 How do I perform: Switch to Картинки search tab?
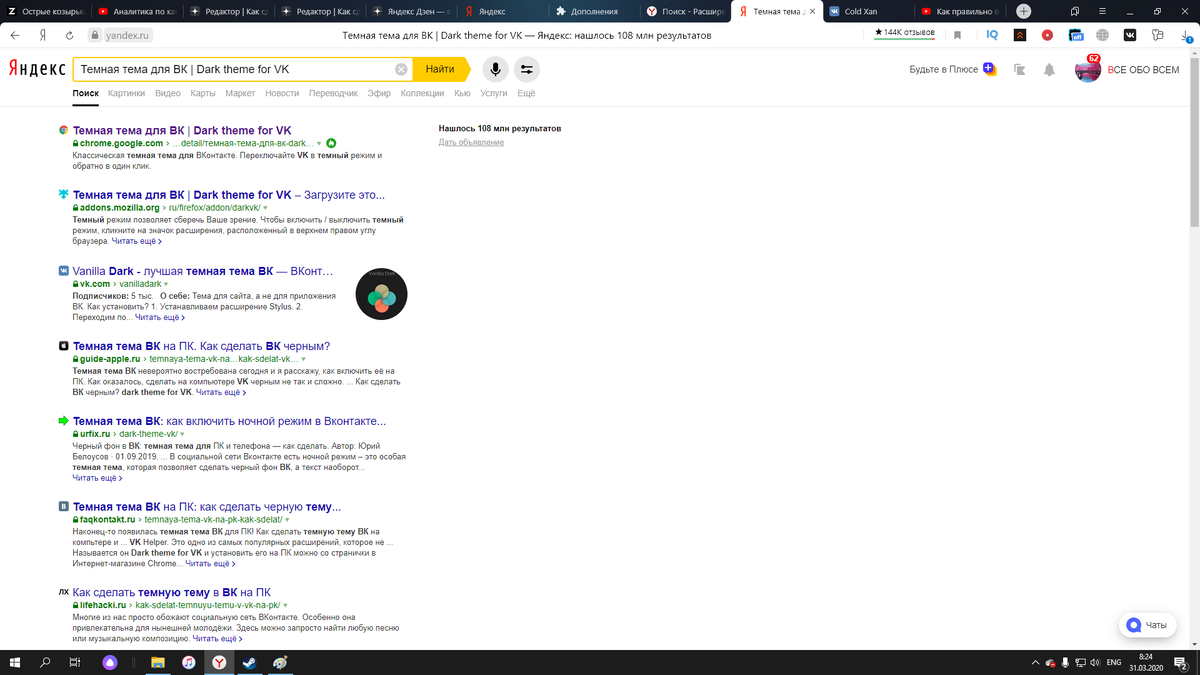click(127, 93)
